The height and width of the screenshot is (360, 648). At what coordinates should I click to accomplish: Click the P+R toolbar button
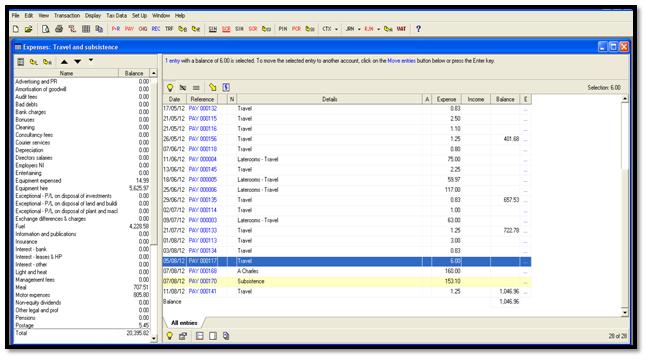click(x=116, y=29)
